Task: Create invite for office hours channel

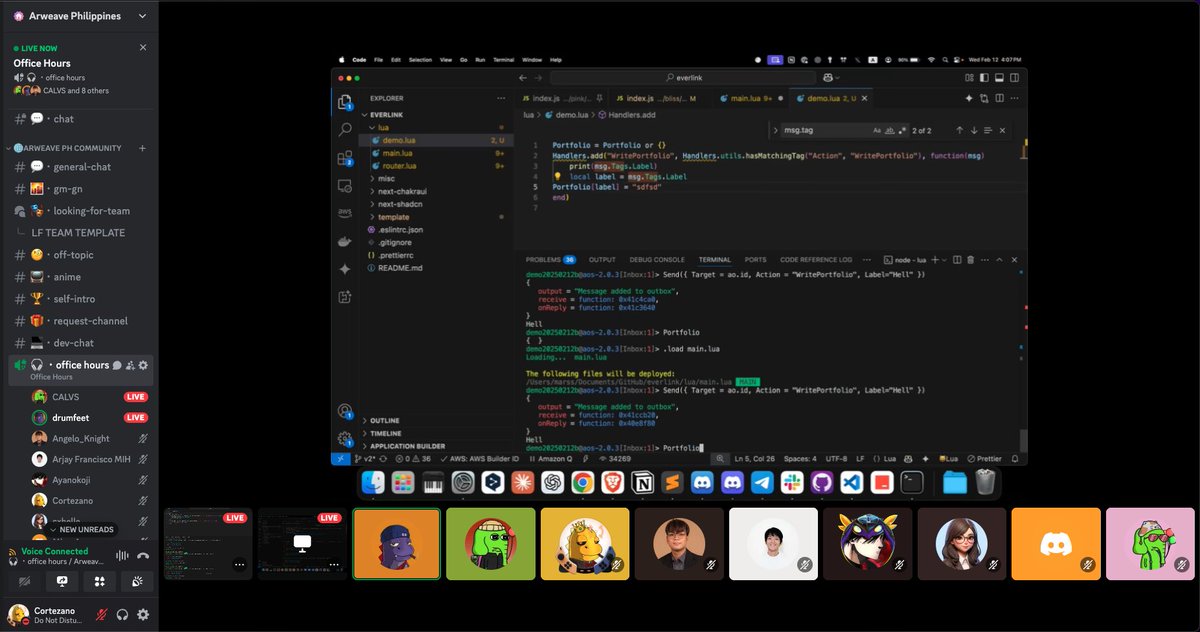Action: (x=130, y=365)
